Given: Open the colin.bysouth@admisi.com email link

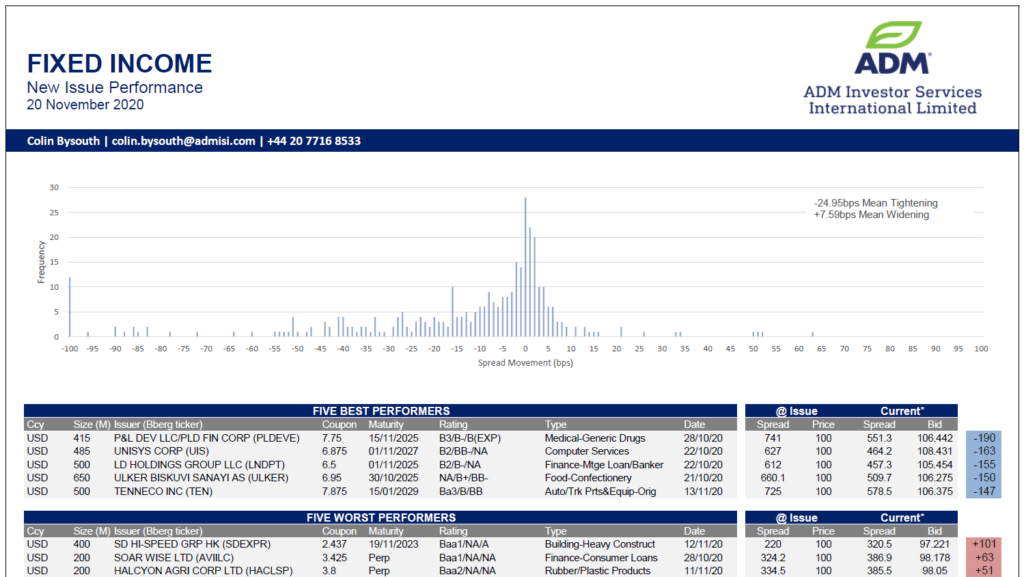Looking at the screenshot, I should coord(184,141).
